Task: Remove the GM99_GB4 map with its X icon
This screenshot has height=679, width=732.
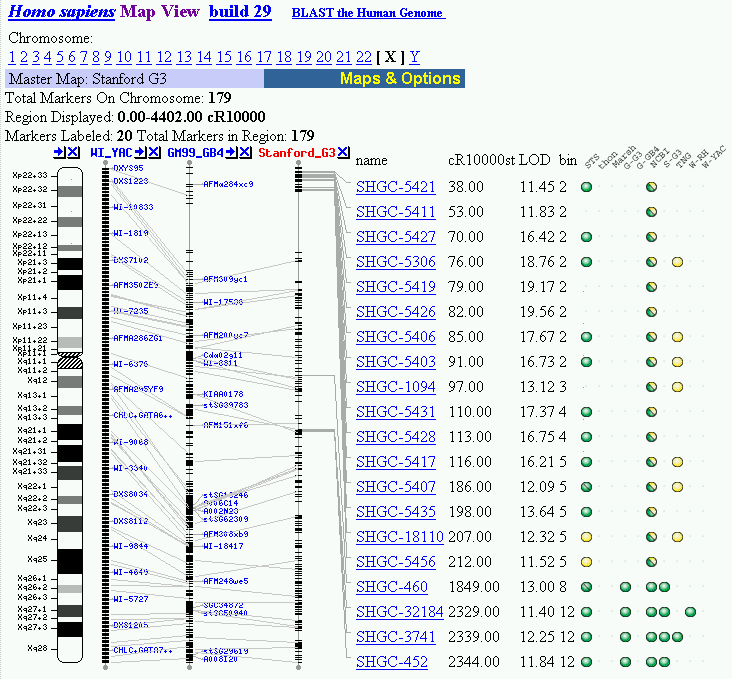Action: pos(246,152)
